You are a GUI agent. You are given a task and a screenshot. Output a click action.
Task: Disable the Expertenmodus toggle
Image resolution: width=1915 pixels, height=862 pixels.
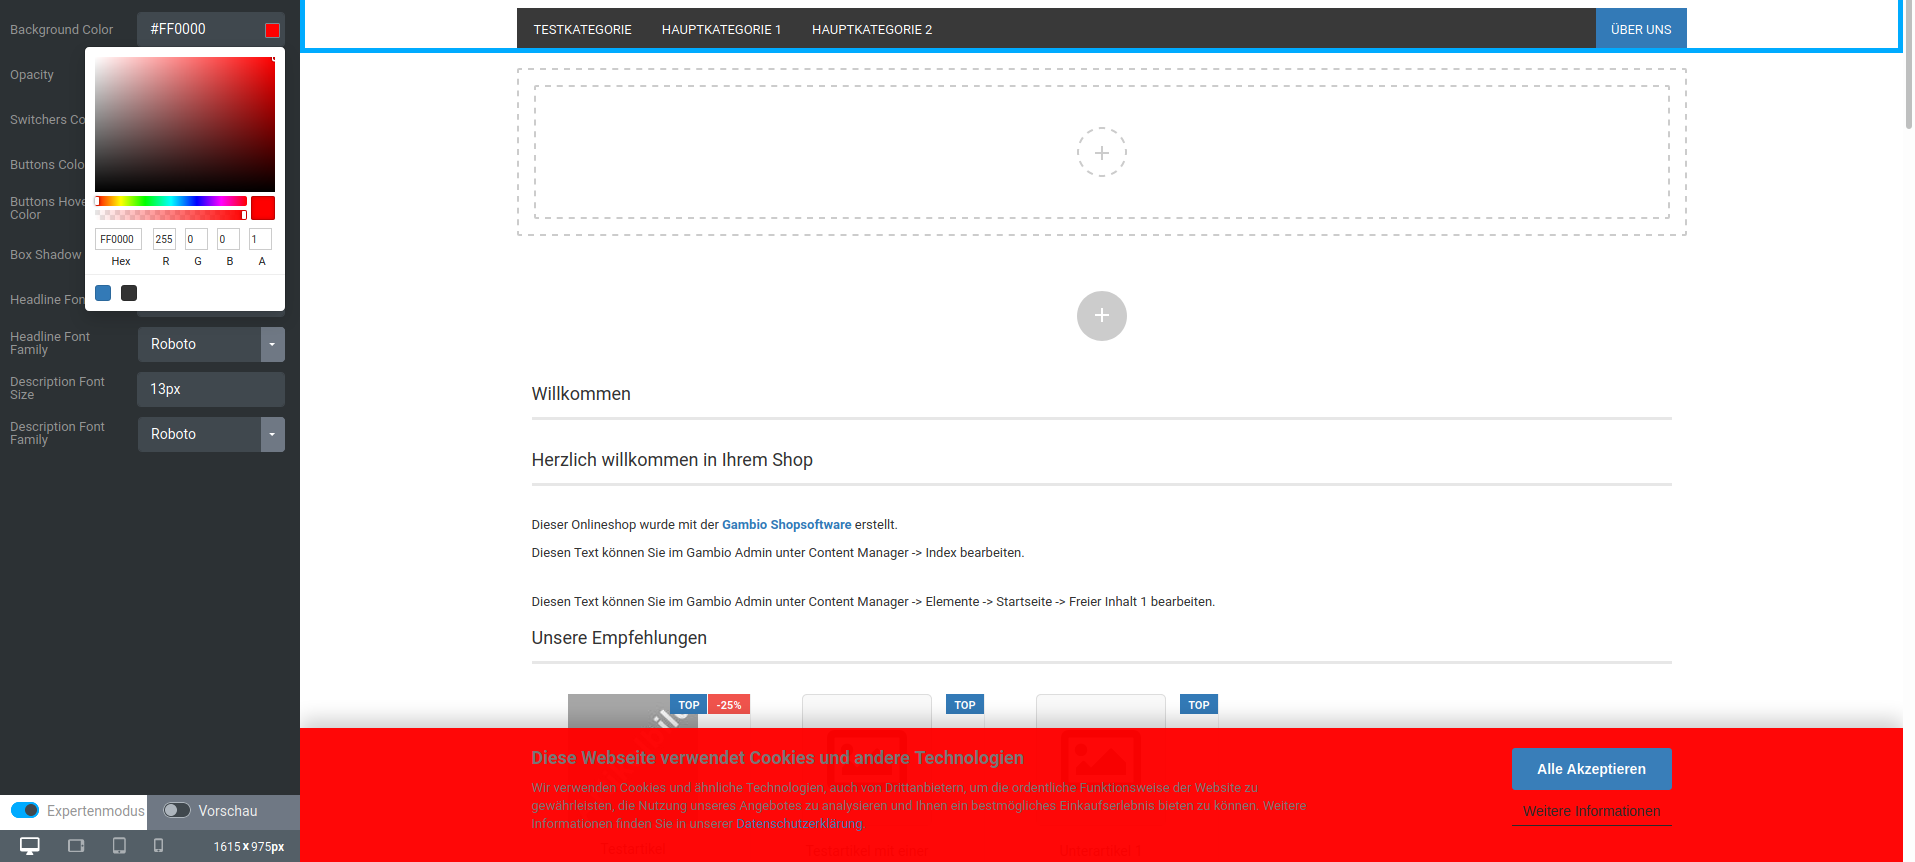pos(25,810)
